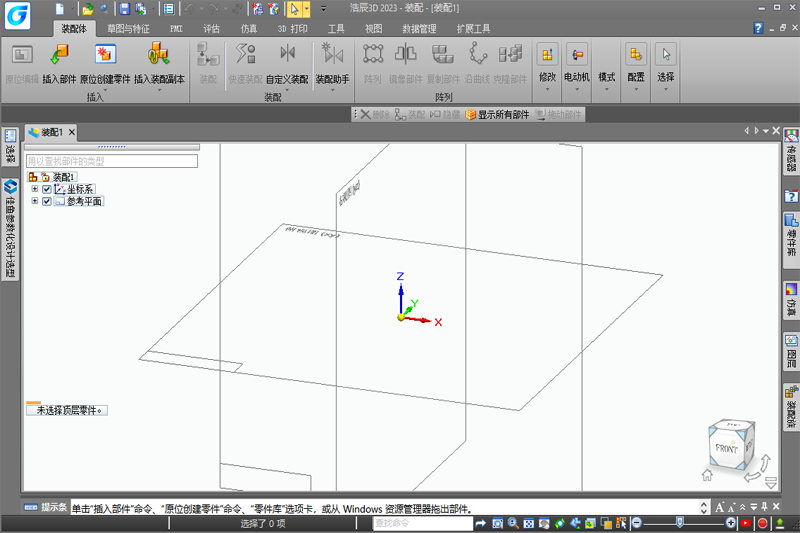Open the dropdown arrow under 模式
This screenshot has width=800, height=533.
point(607,89)
